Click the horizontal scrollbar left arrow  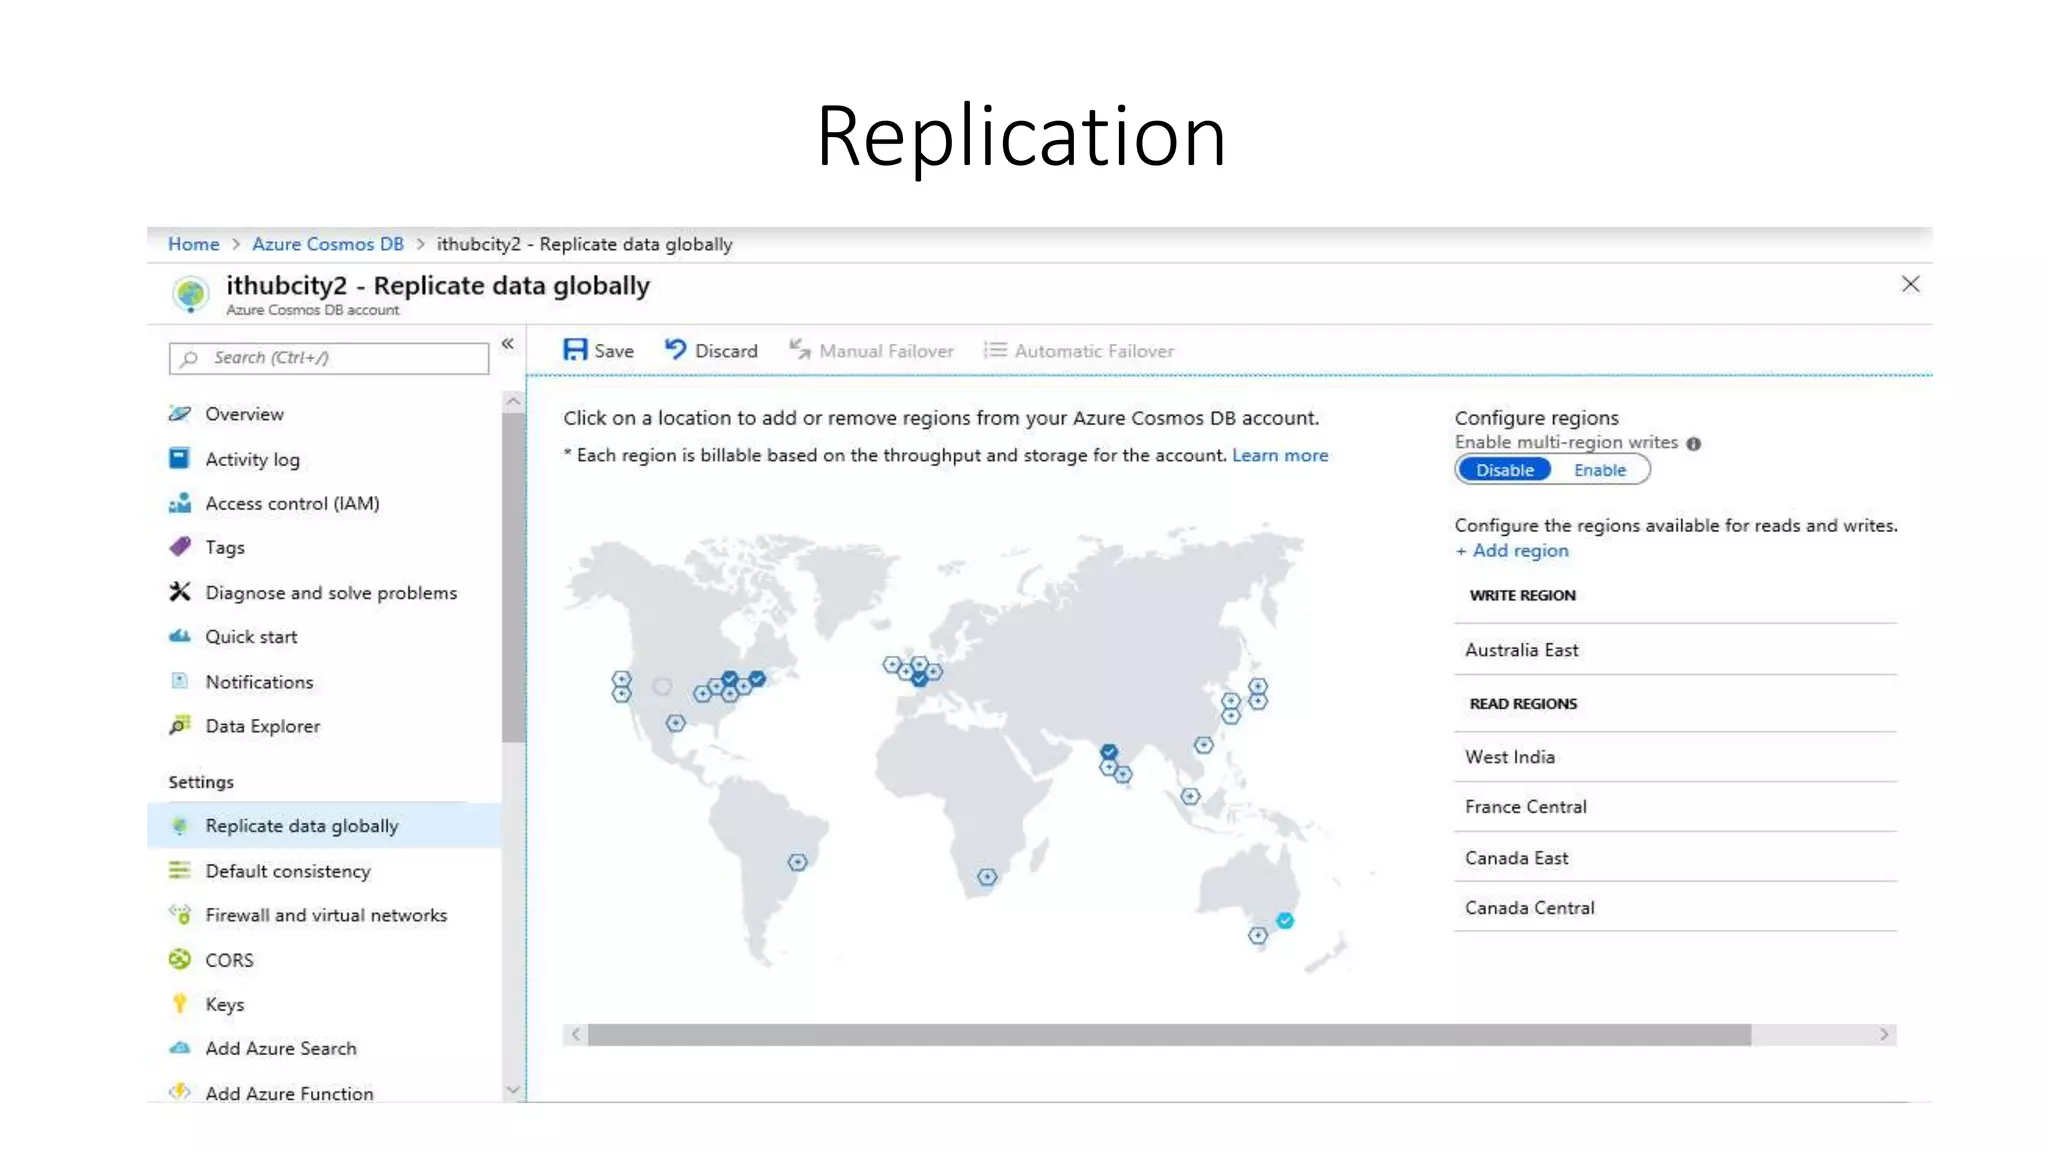point(575,1034)
